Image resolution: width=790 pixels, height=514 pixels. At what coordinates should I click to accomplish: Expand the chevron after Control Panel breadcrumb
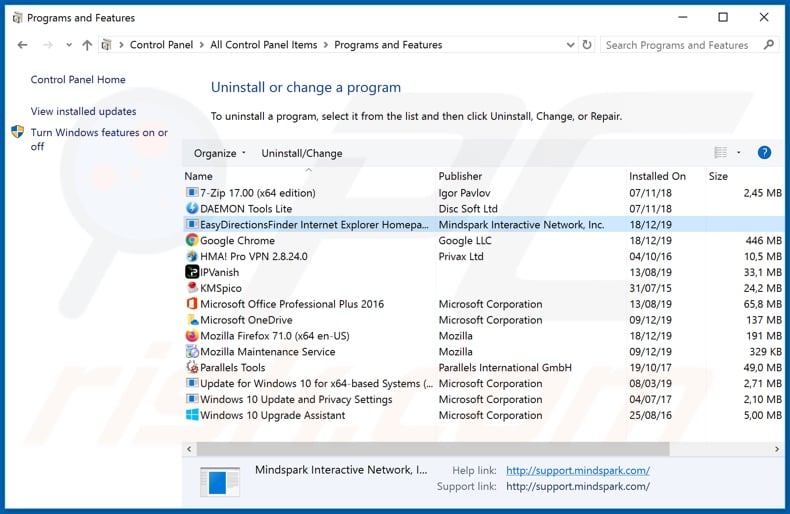point(202,45)
